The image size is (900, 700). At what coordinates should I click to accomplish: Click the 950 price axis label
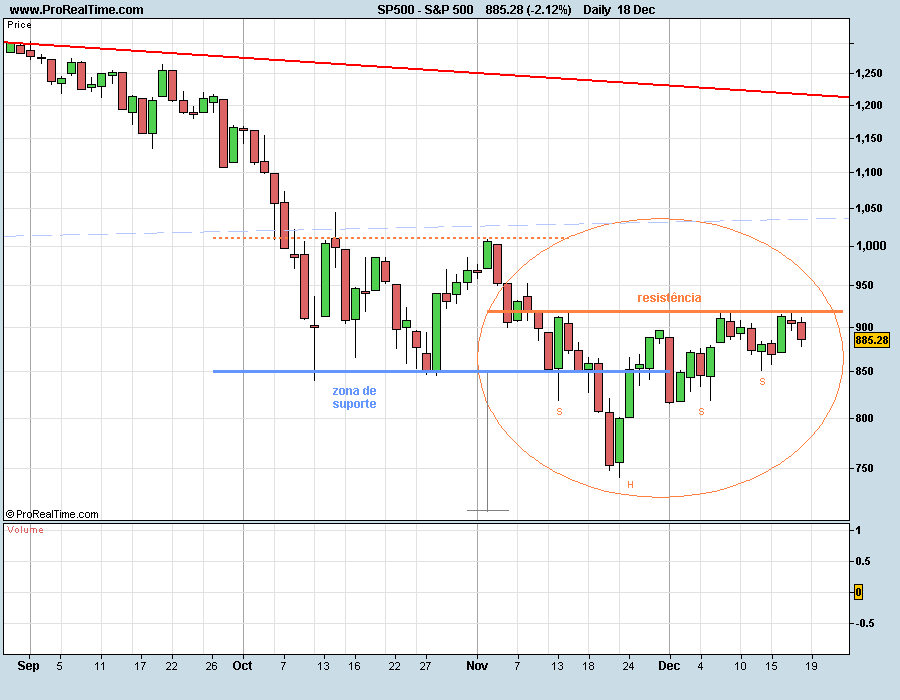click(864, 285)
